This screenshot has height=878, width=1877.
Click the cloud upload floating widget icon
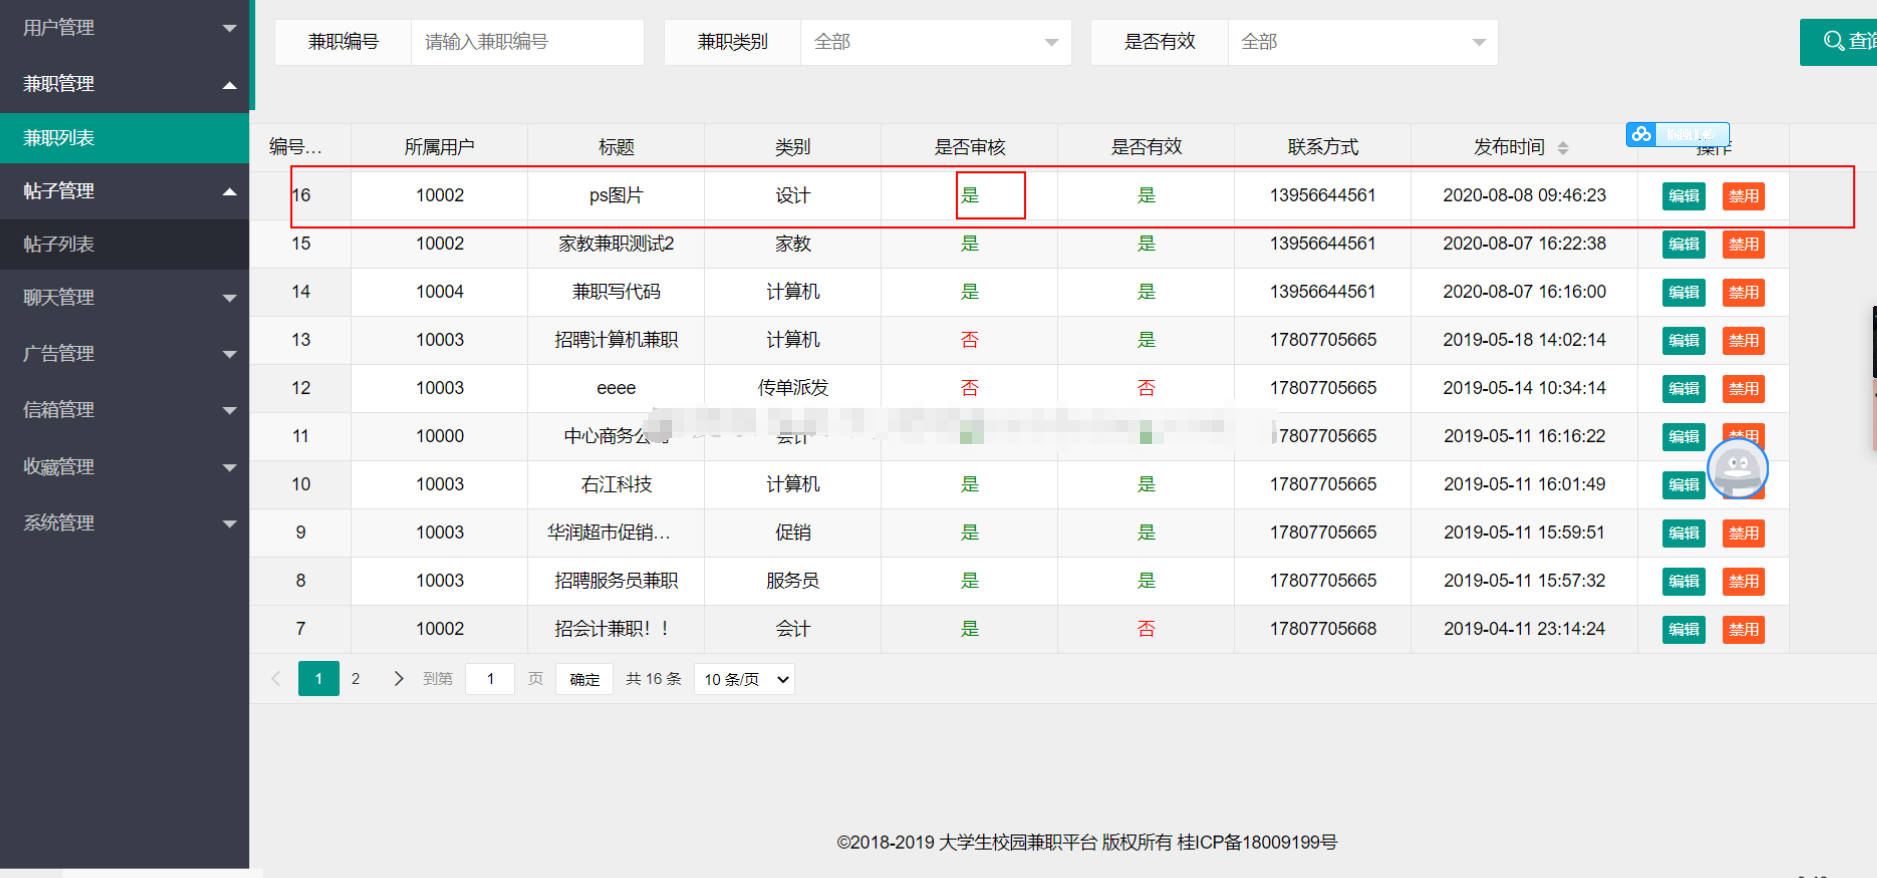click(1641, 134)
